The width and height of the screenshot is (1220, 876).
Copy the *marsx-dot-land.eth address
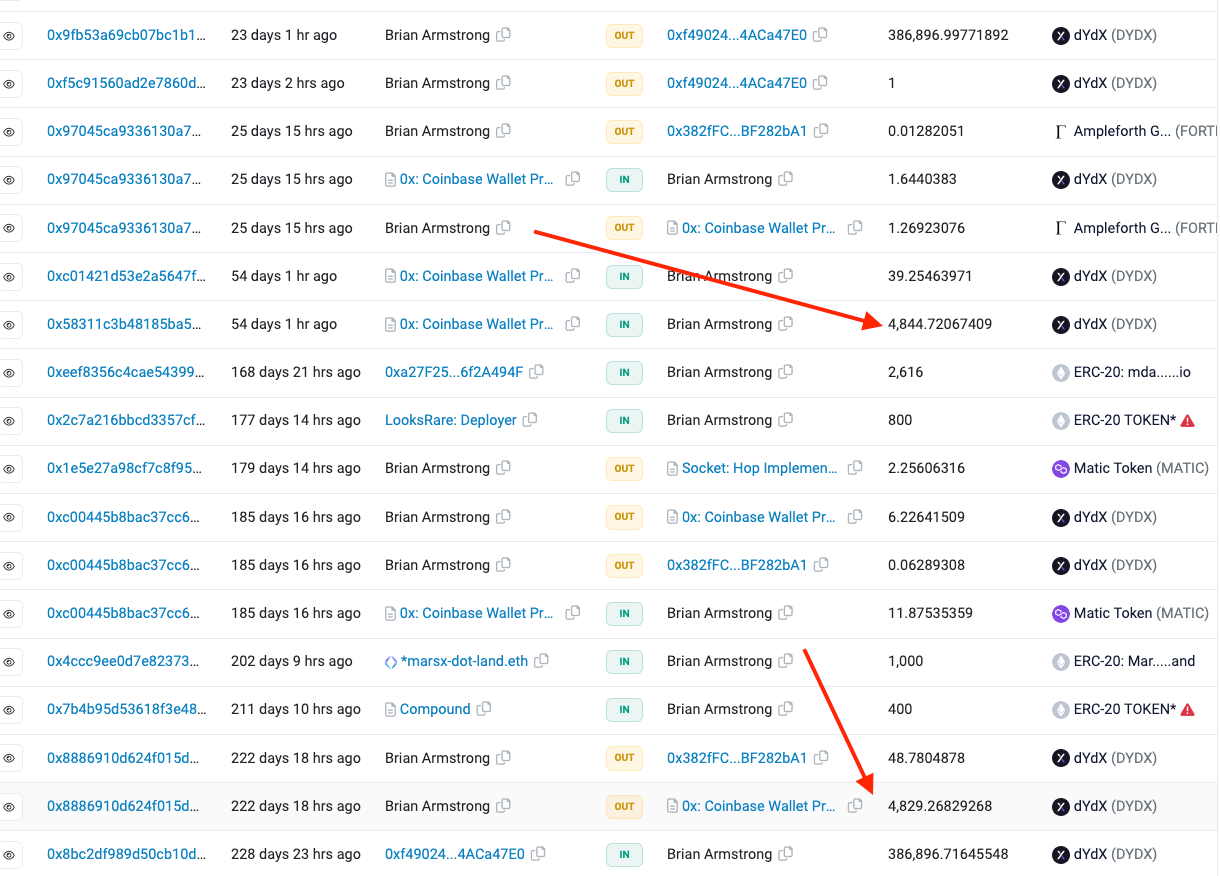pos(542,661)
